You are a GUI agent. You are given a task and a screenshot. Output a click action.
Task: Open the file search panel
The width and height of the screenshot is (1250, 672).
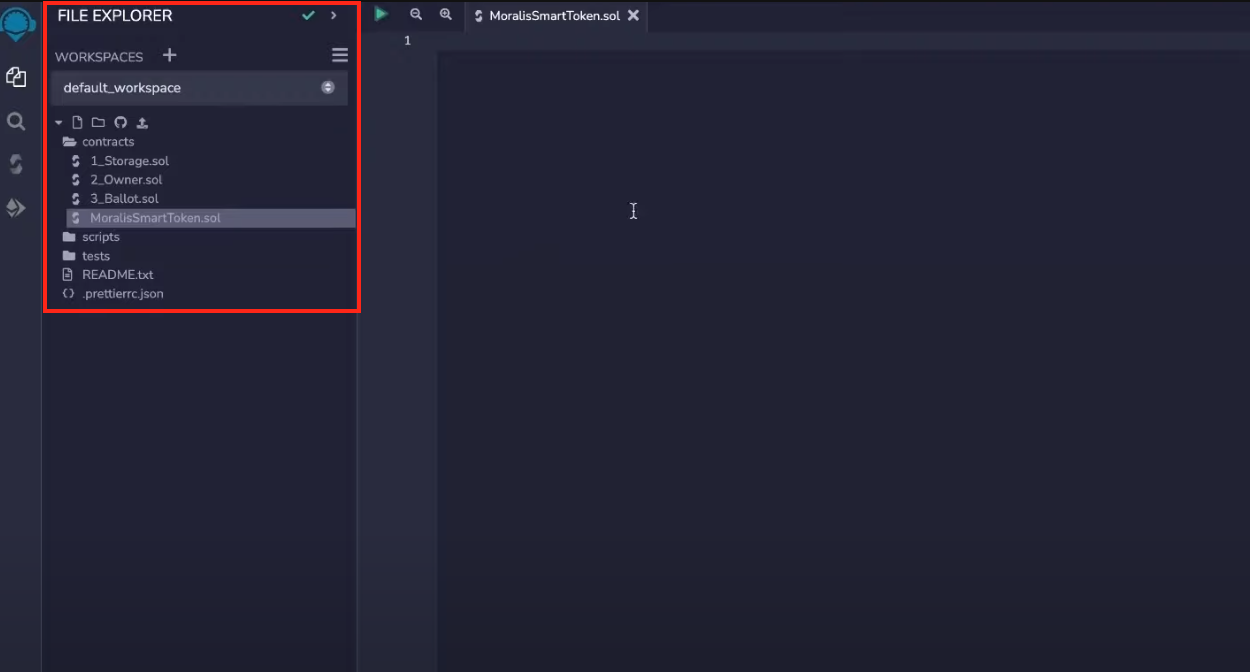click(16, 120)
